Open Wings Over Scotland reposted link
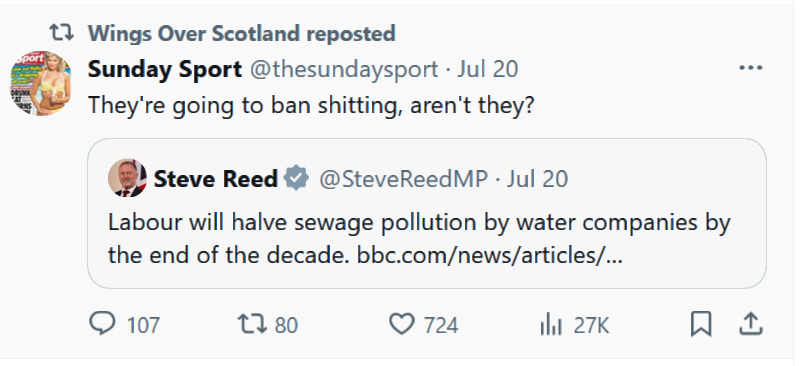Image resolution: width=803 pixels, height=366 pixels. (x=242, y=34)
